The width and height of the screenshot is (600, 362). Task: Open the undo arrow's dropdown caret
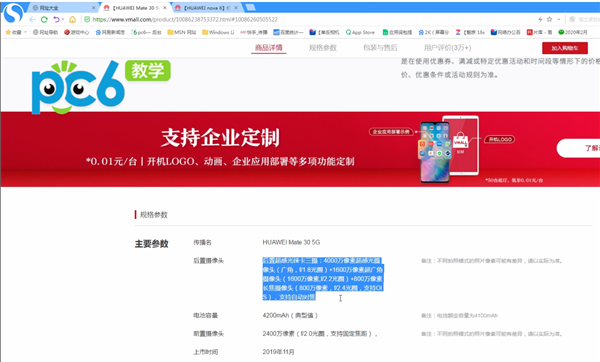[62, 20]
